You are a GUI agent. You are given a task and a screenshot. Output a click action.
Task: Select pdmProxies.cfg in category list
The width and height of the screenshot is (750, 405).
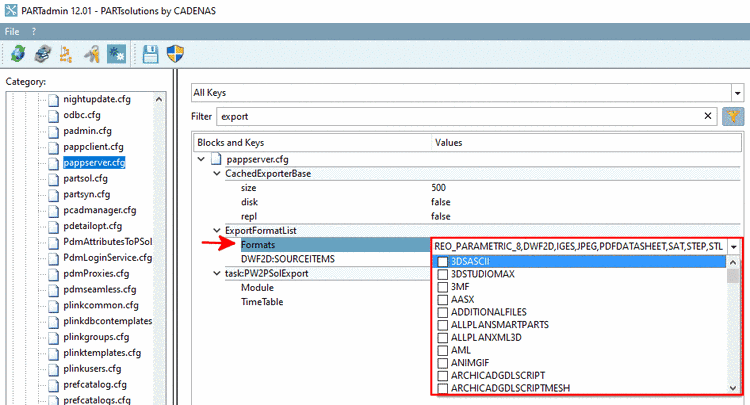tap(96, 274)
